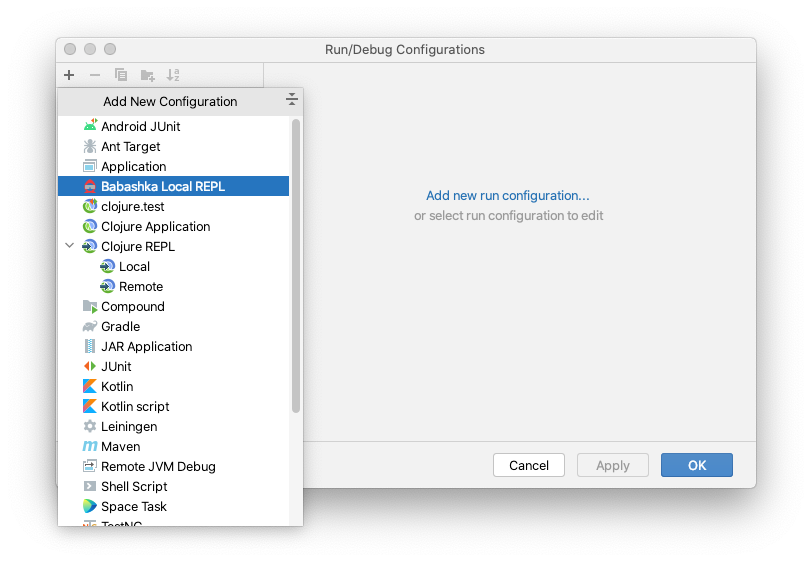Click the Leiningen gear icon
The height and width of the screenshot is (562, 812).
90,426
